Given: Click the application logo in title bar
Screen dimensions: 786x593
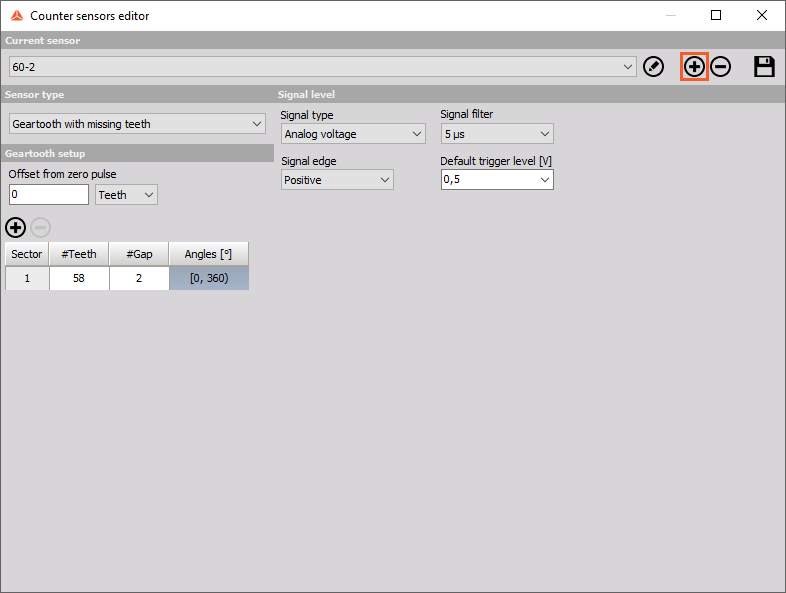Looking at the screenshot, I should [x=17, y=16].
